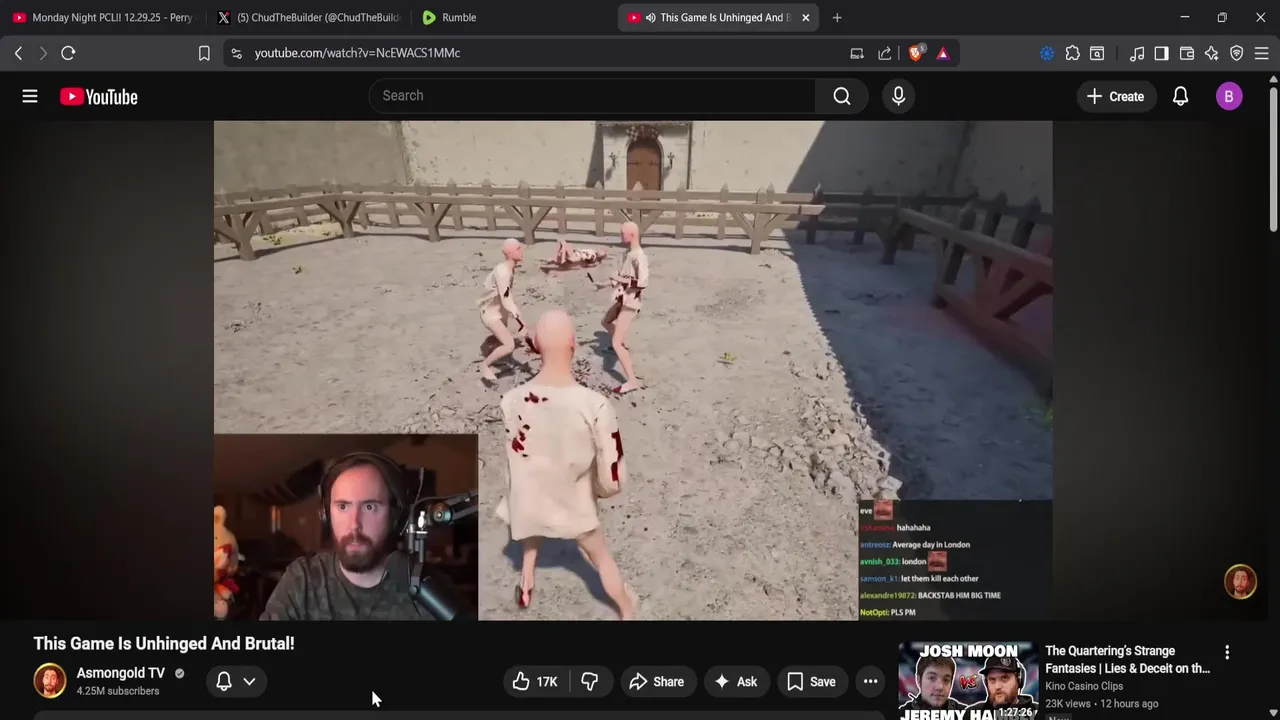Switch to ChudTheBuilder X tab

click(x=309, y=17)
